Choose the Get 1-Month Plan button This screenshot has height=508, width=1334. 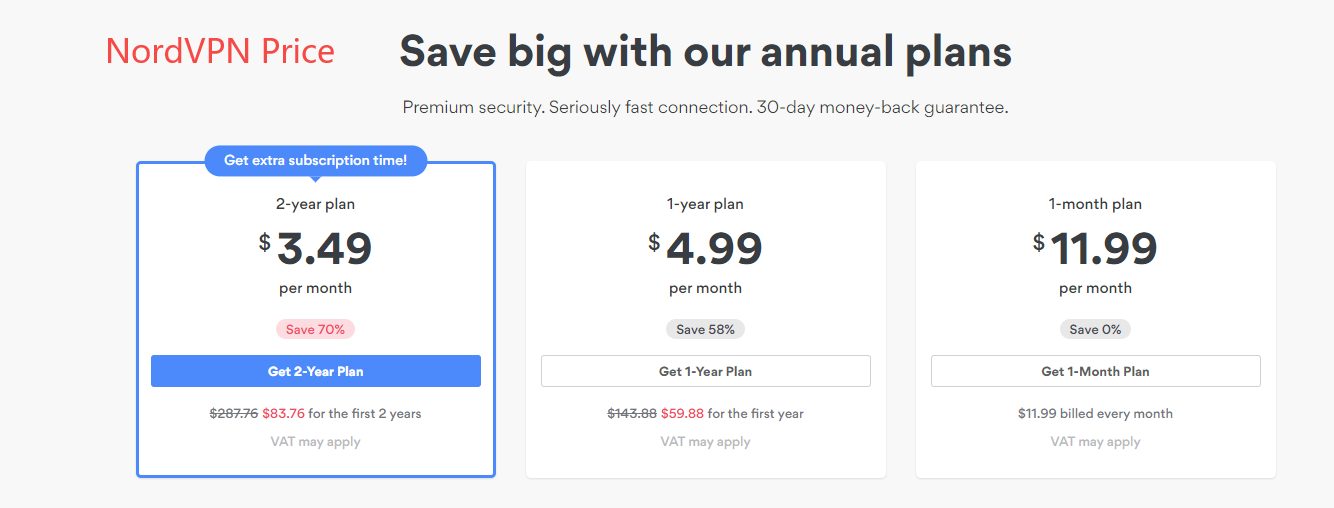click(x=1095, y=371)
